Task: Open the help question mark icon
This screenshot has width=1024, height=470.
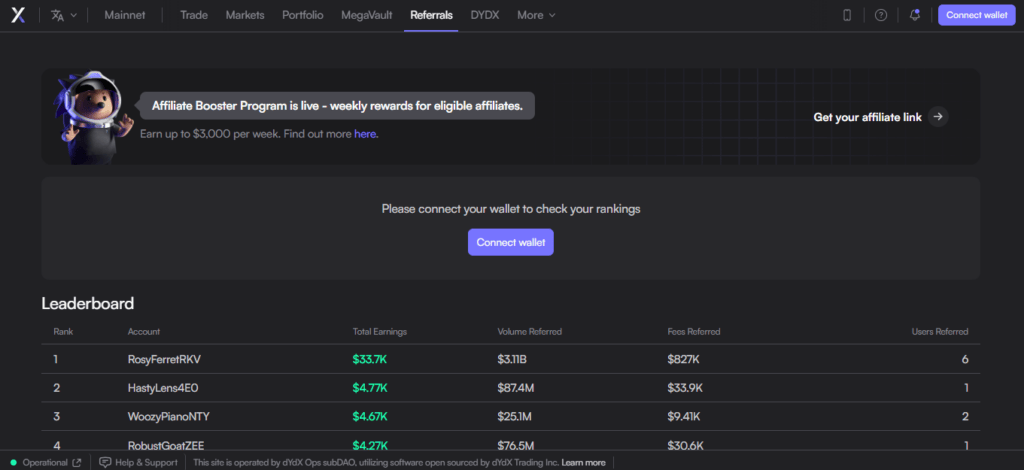Action: pyautogui.click(x=881, y=15)
